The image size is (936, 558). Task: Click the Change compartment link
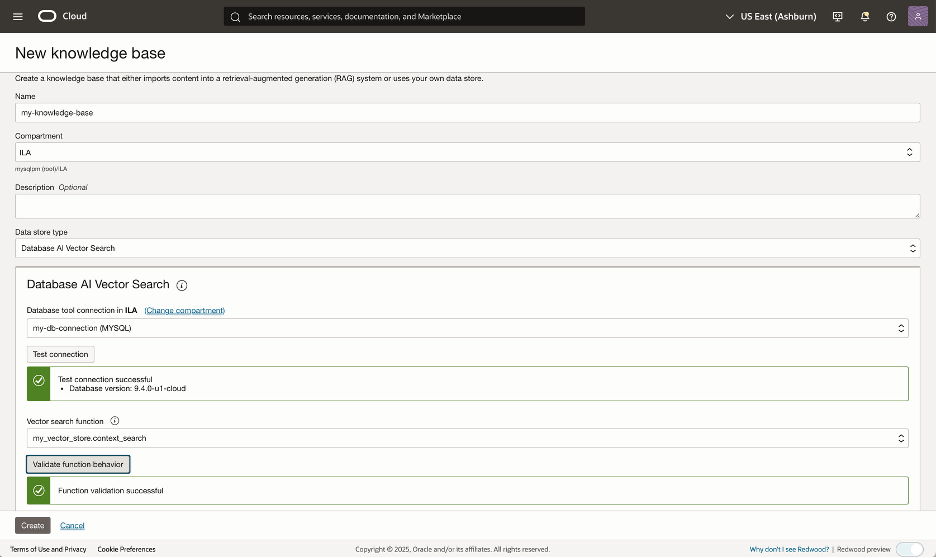pyautogui.click(x=185, y=311)
